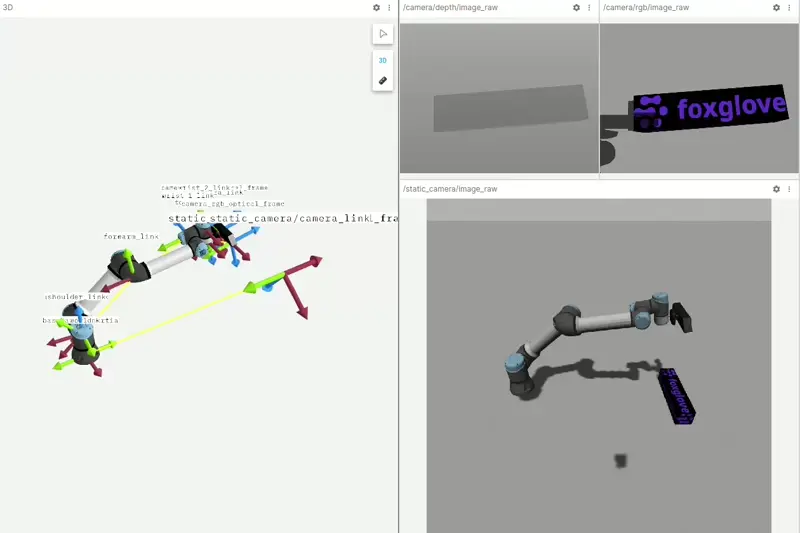Viewport: 800px width, 533px height.
Task: Click the /camera/depth/image_raw panel title
Action: click(x=450, y=7)
